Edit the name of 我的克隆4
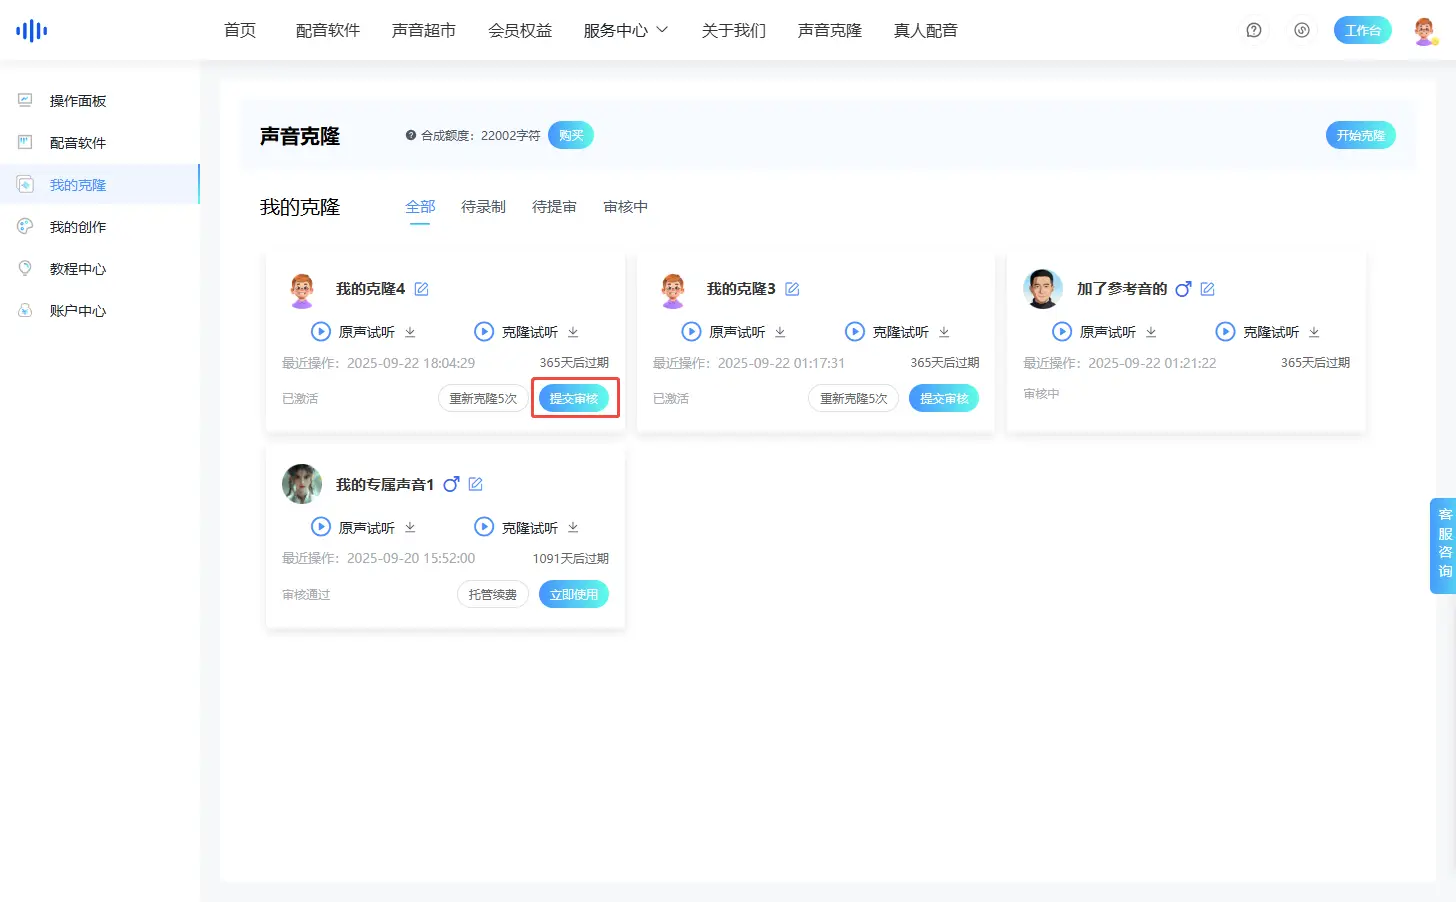The height and width of the screenshot is (902, 1456). (422, 289)
